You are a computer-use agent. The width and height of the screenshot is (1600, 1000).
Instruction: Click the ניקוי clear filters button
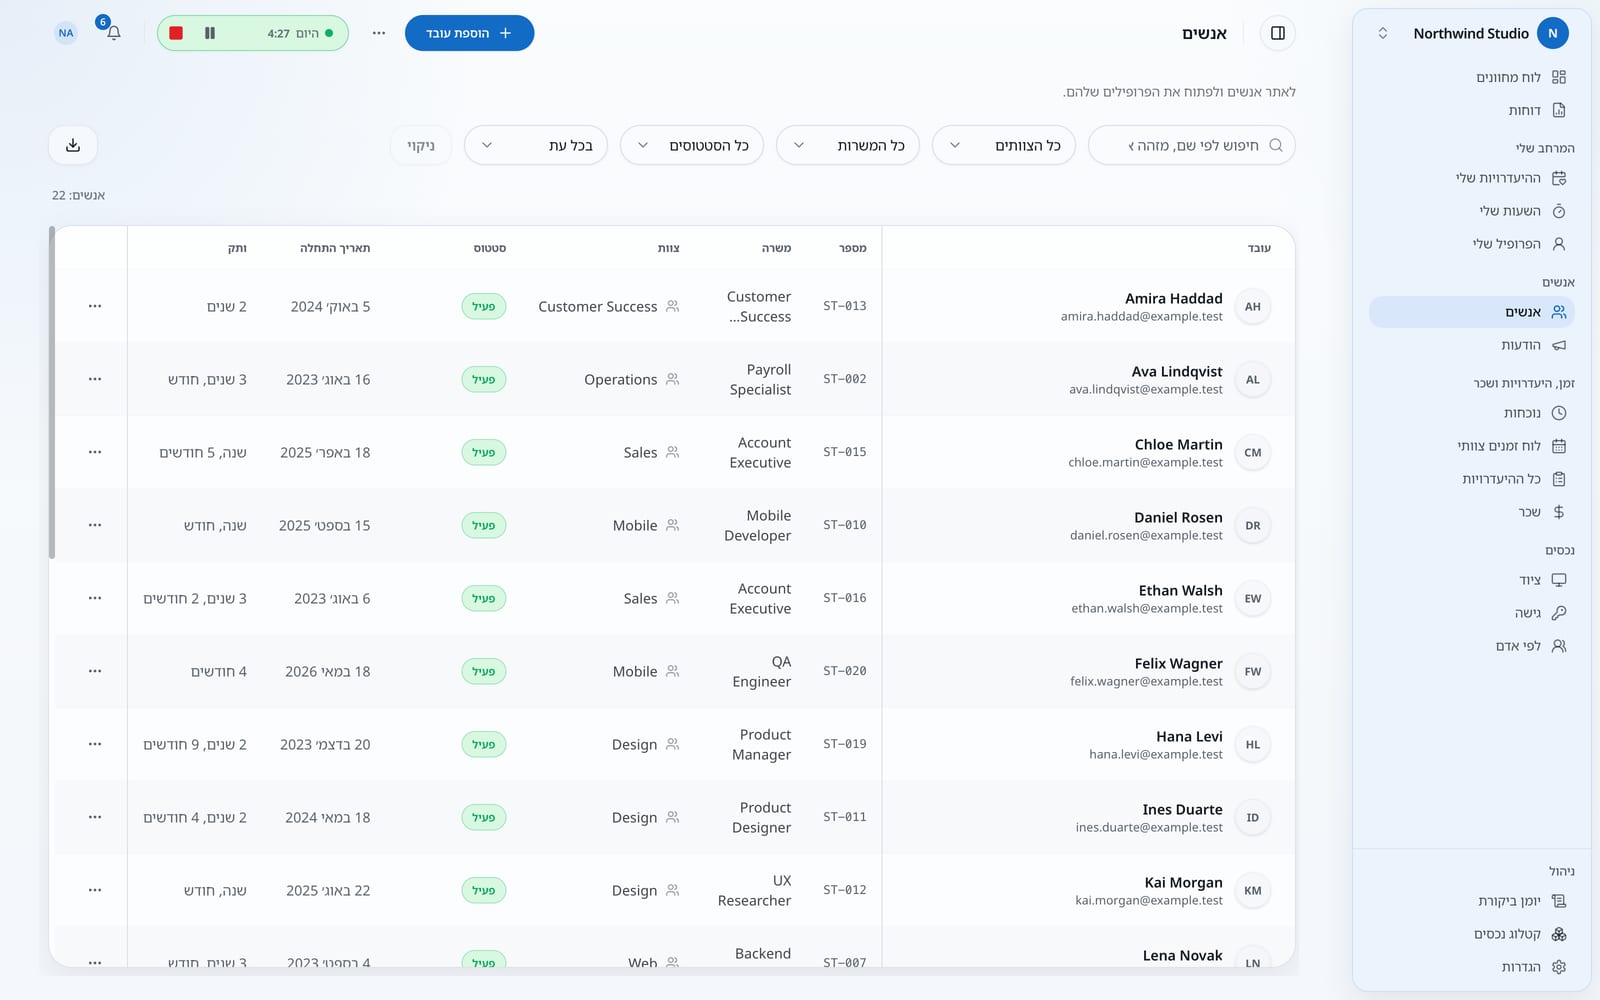click(421, 145)
